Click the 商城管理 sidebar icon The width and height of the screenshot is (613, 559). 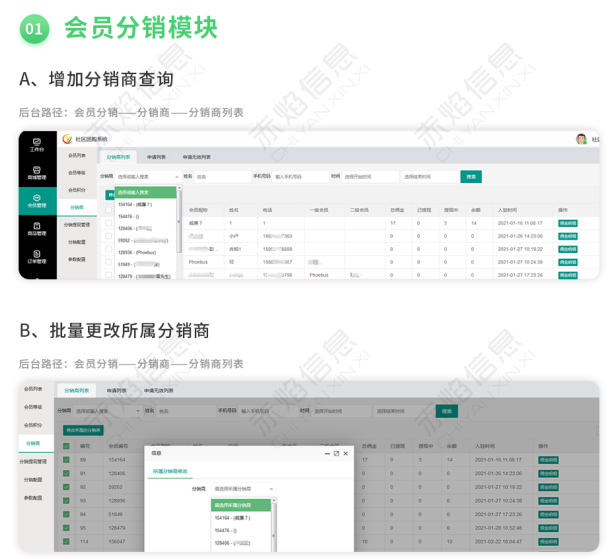pyautogui.click(x=36, y=174)
